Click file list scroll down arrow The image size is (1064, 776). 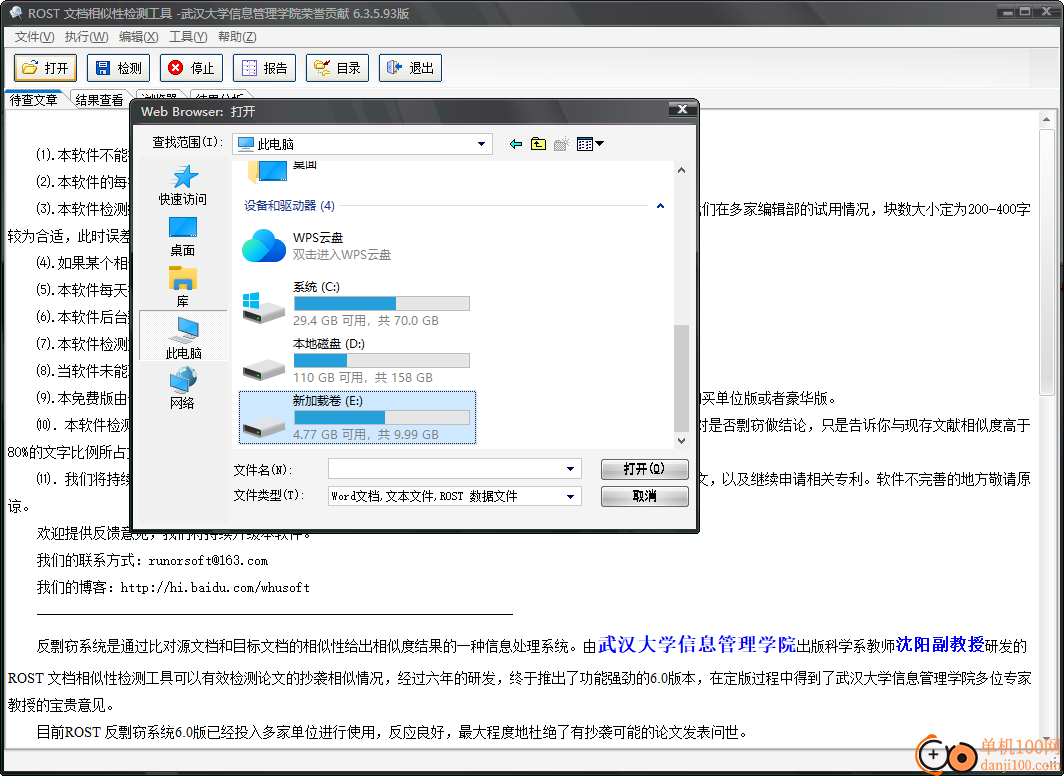(681, 441)
